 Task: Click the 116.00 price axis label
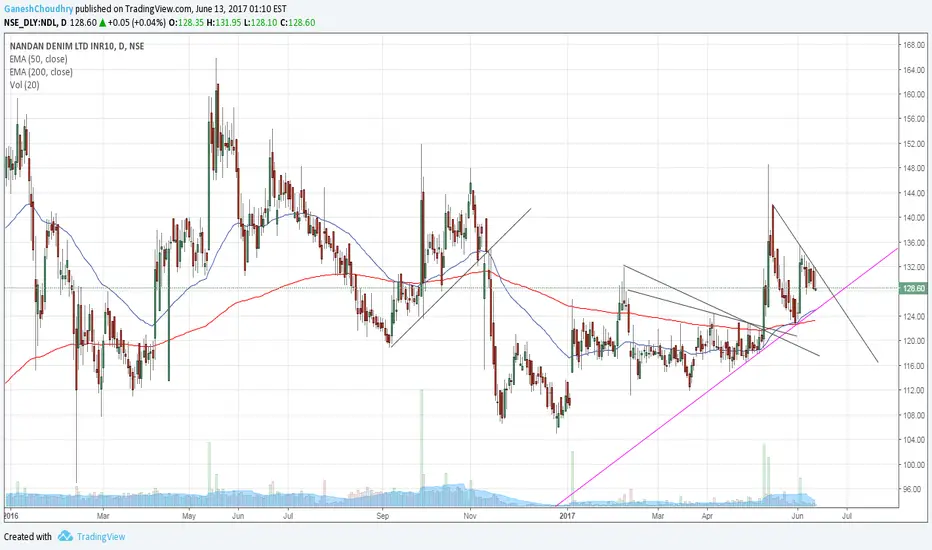(x=914, y=366)
